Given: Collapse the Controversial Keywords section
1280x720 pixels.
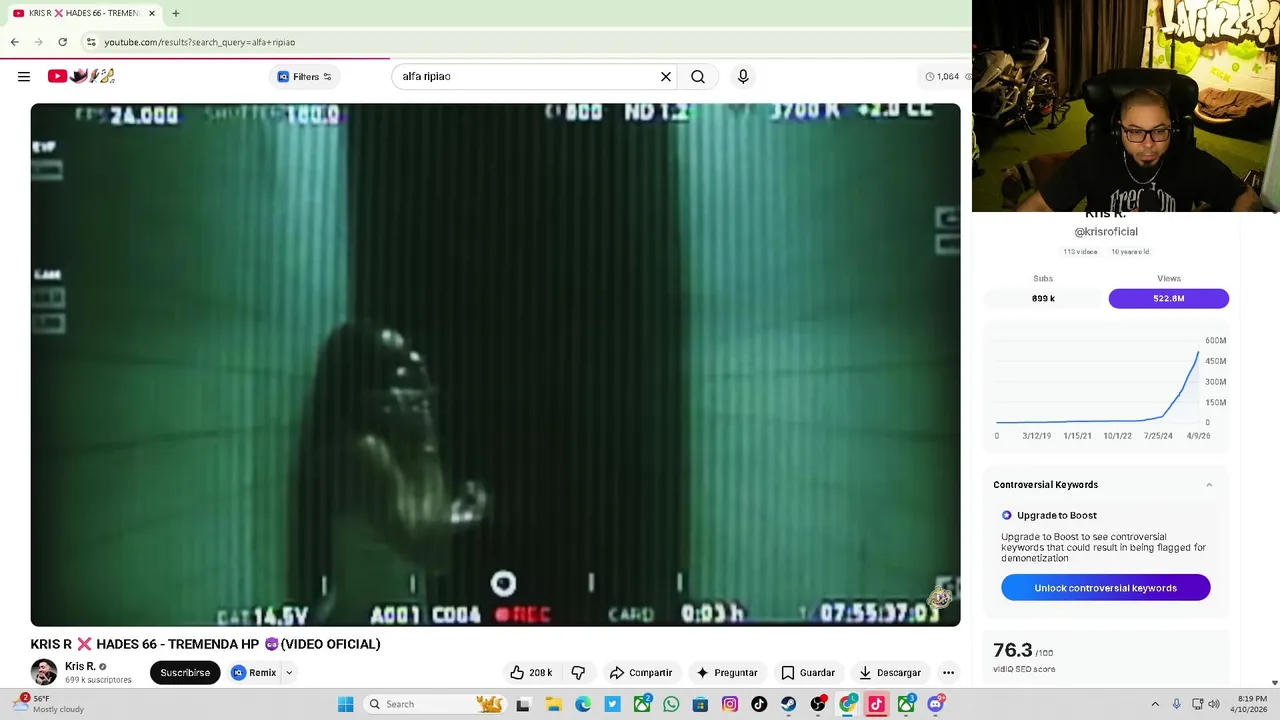Looking at the screenshot, I should pos(1209,485).
